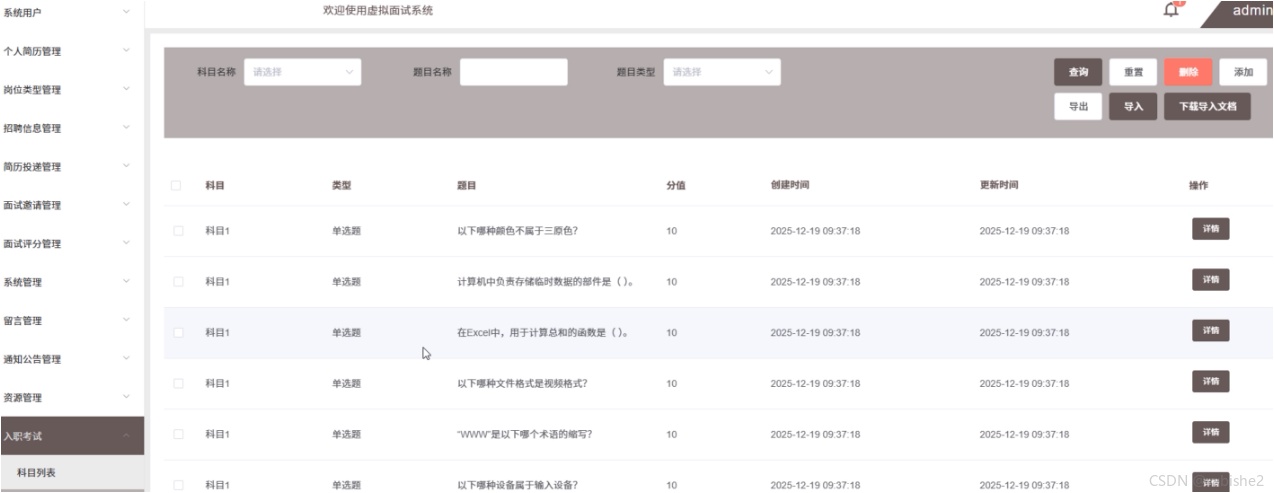This screenshot has width=1274, height=493.
Task: Open the 科目列表 submenu item
Action: [72, 473]
